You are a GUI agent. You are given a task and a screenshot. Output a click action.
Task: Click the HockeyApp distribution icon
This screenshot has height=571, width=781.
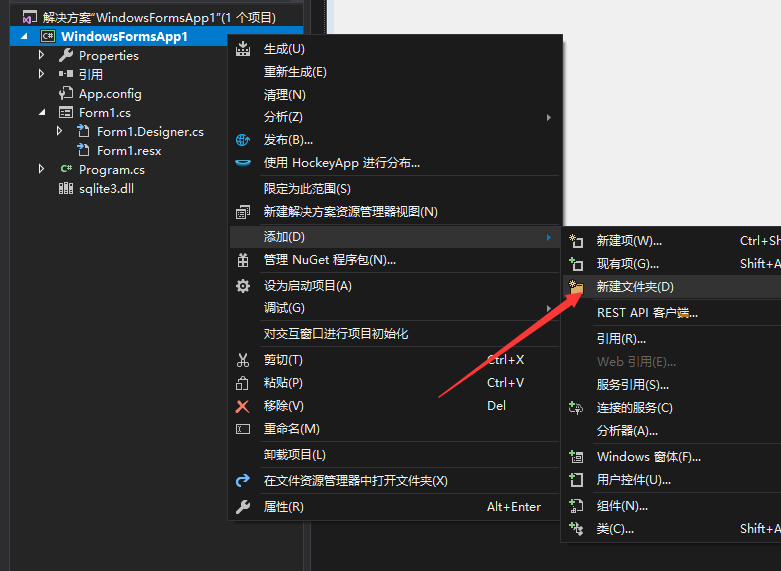click(243, 163)
